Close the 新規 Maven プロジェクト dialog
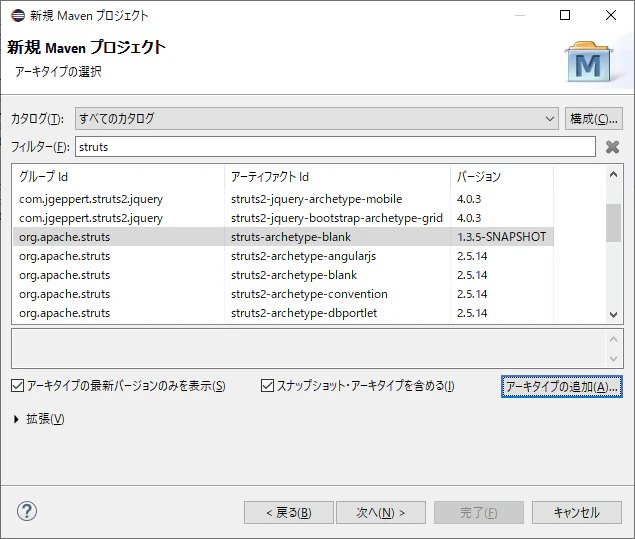The image size is (635, 539). click(611, 15)
